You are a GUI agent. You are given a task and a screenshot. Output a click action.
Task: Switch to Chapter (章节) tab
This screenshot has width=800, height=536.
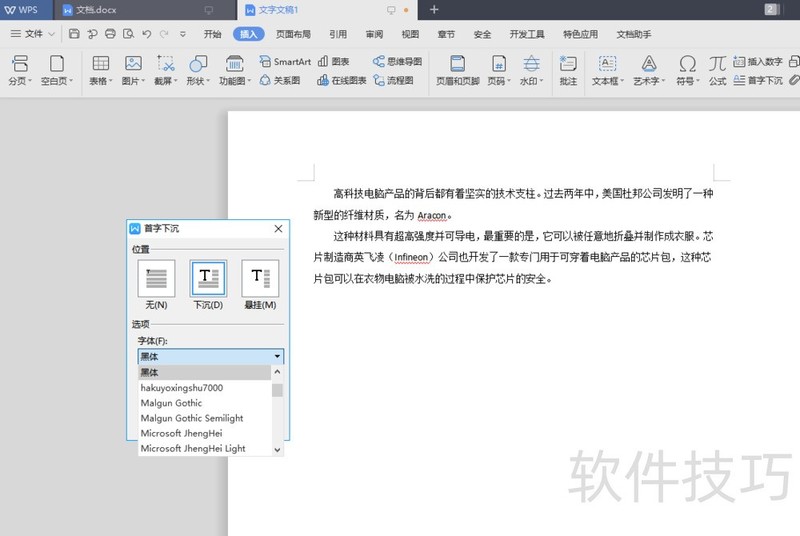[446, 34]
